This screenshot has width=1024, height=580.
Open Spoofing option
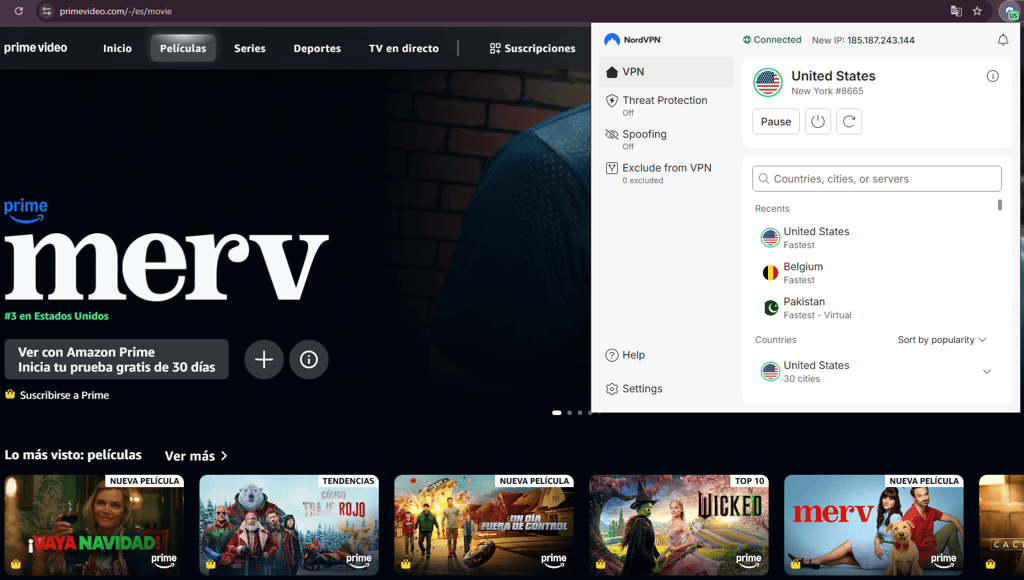(666, 139)
